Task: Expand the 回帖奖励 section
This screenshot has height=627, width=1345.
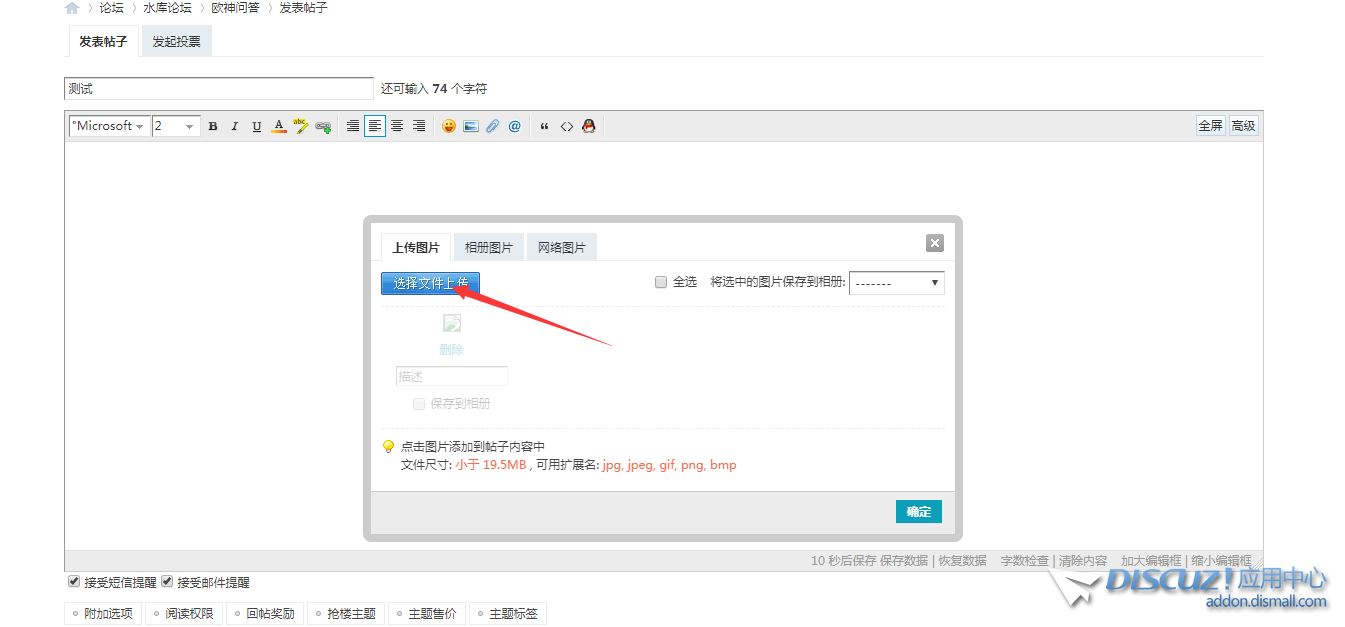Action: point(263,614)
